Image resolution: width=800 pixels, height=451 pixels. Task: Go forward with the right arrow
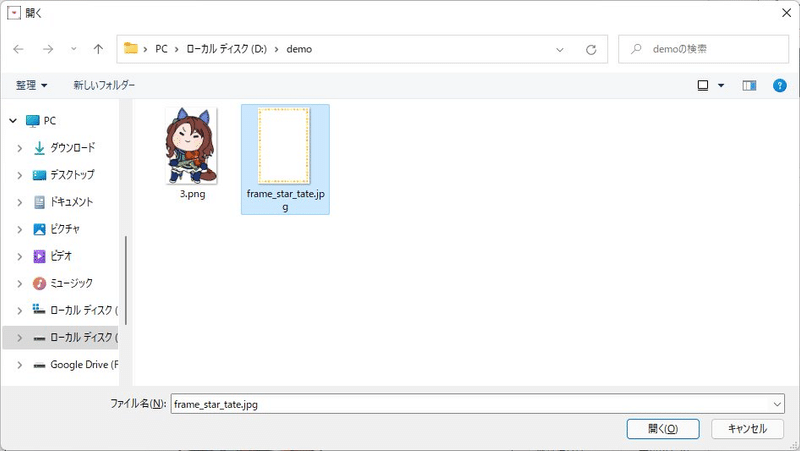48,49
